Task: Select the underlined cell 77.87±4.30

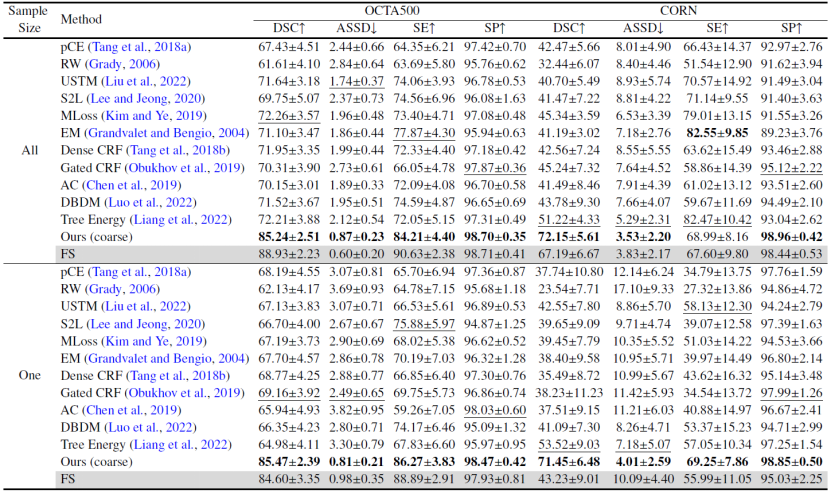Action: (x=424, y=133)
